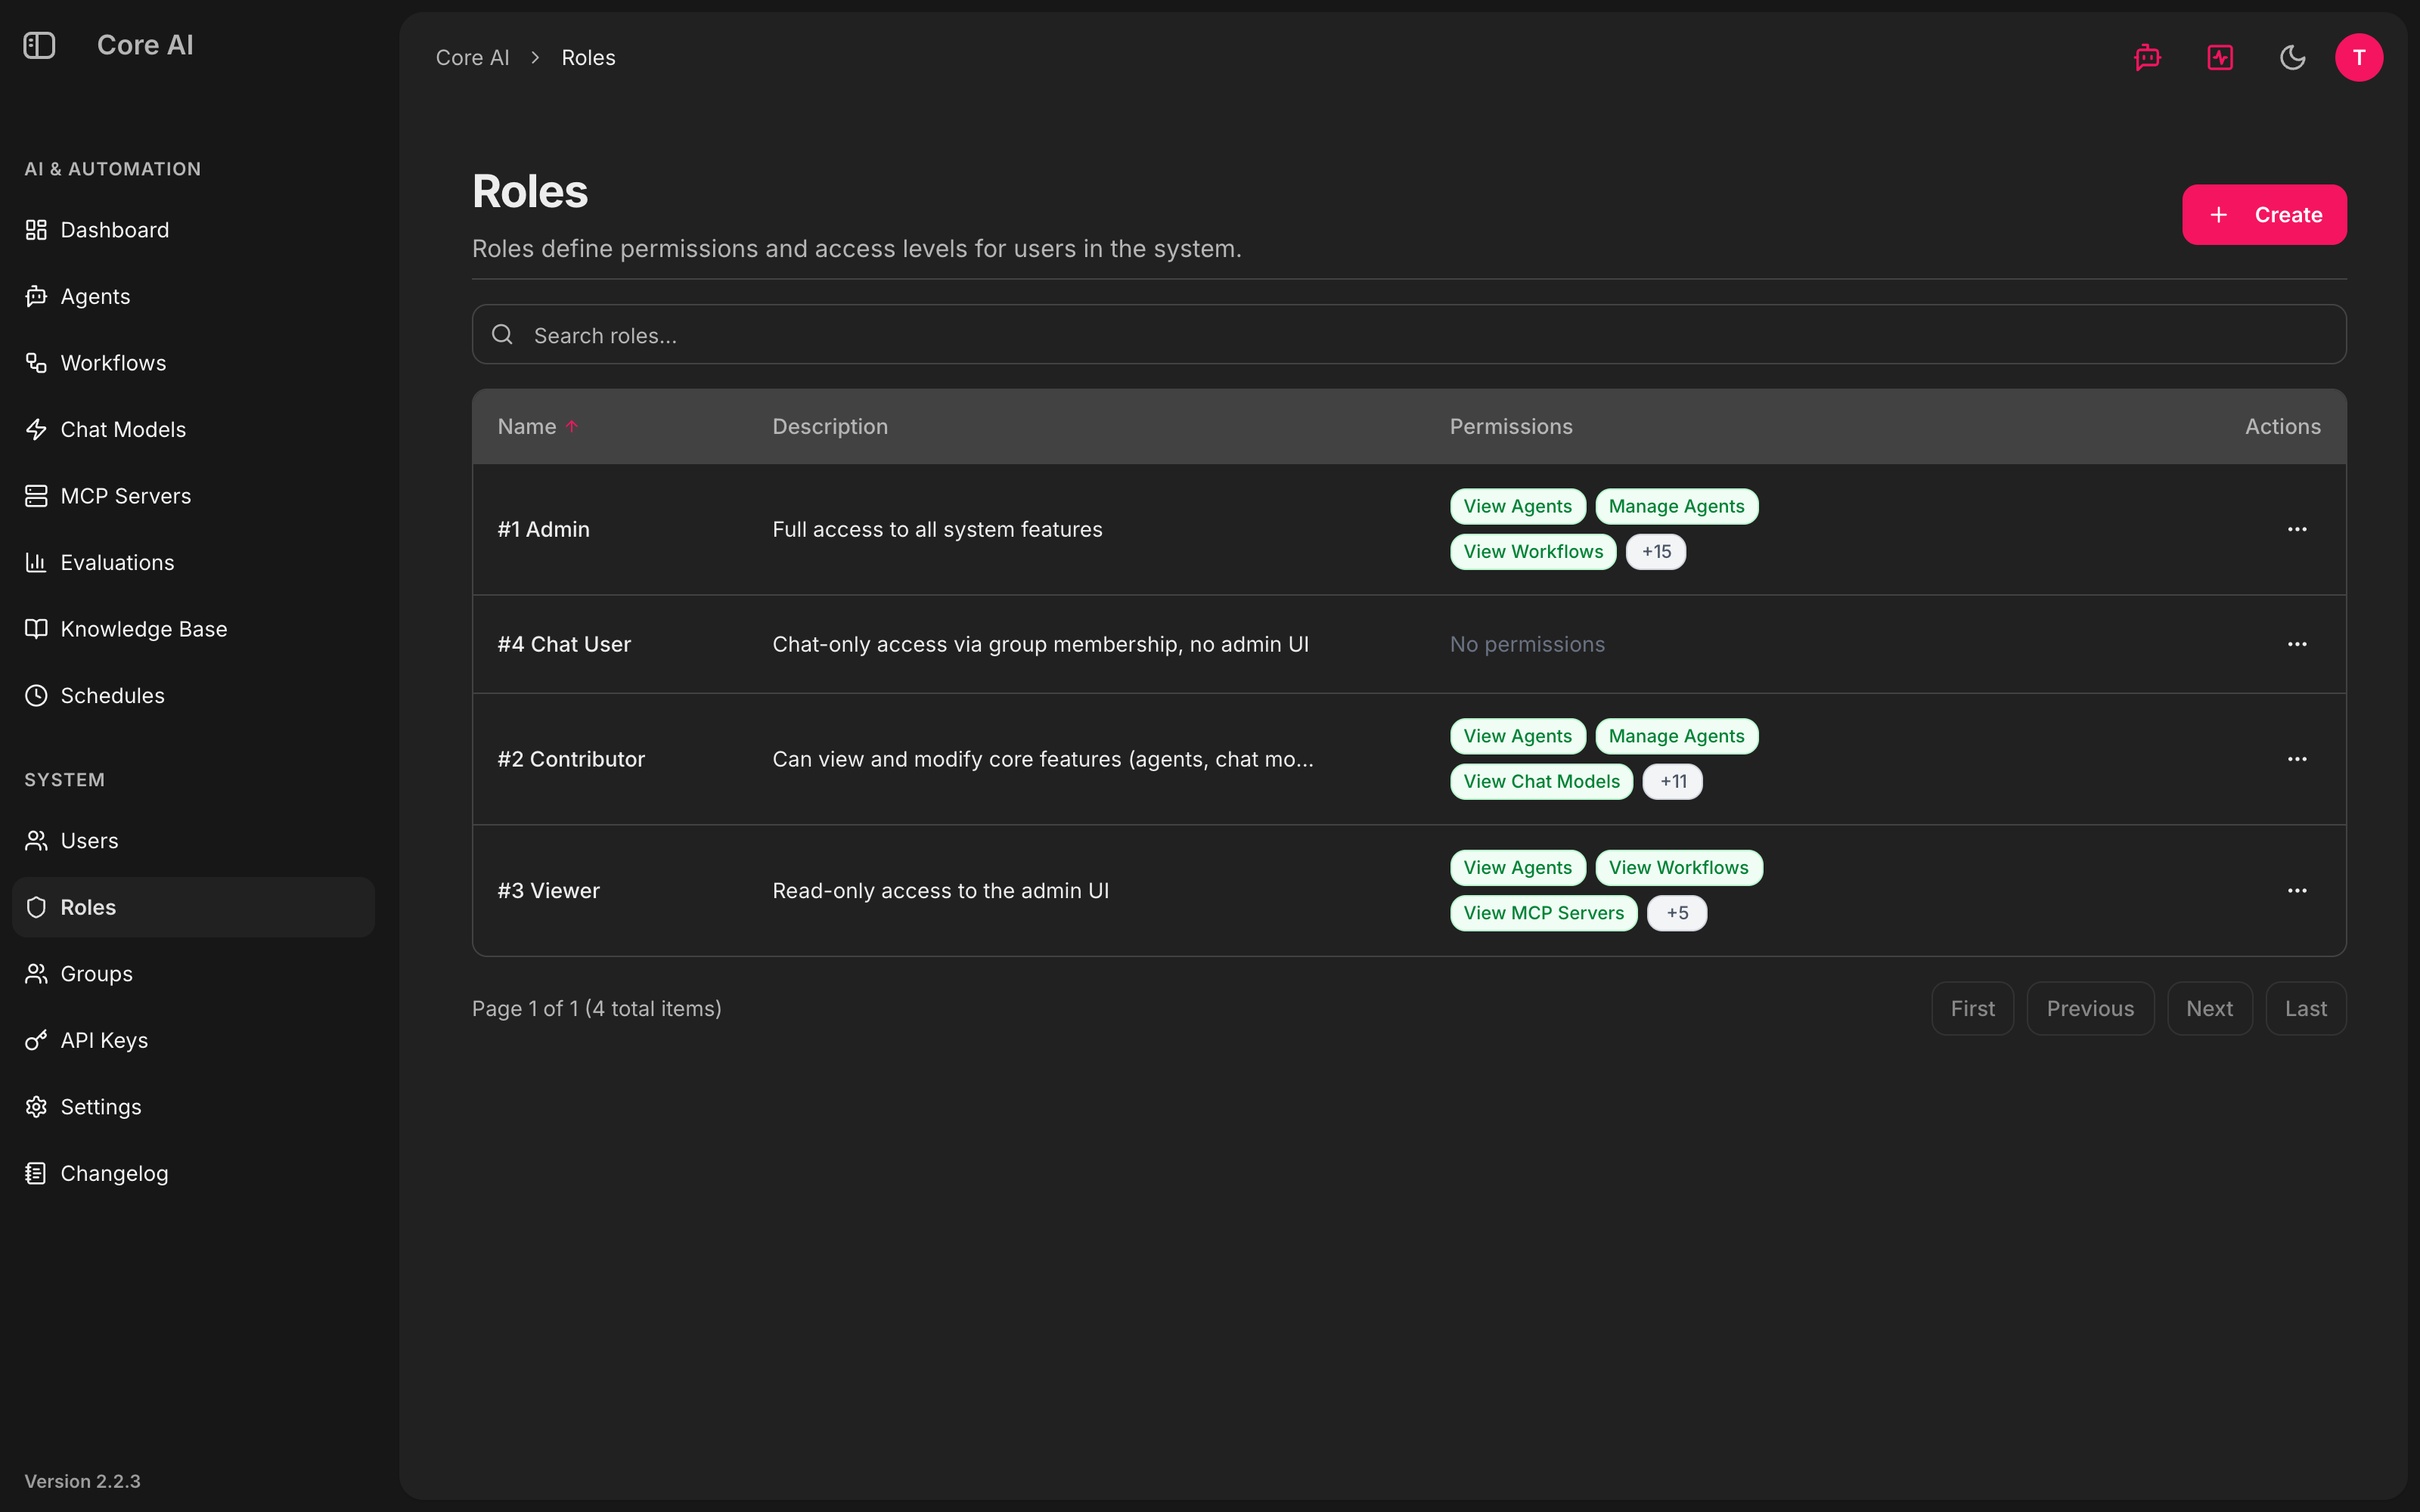The image size is (2420, 1512).
Task: Toggle dark mode moon icon
Action: pyautogui.click(x=2292, y=57)
